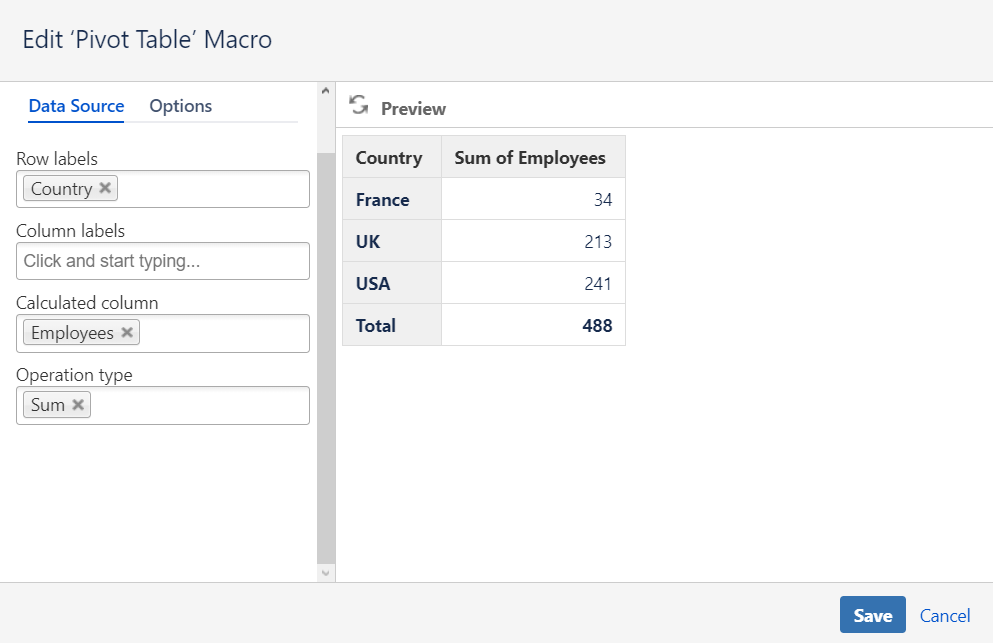Save the Pivot Table macro
Viewport: 993px width, 643px height.
coord(872,615)
